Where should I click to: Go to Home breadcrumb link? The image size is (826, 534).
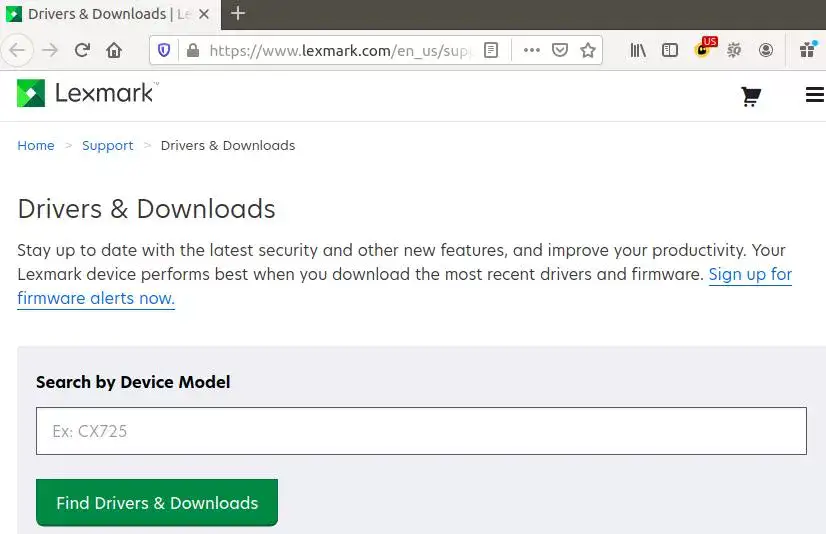coord(36,145)
